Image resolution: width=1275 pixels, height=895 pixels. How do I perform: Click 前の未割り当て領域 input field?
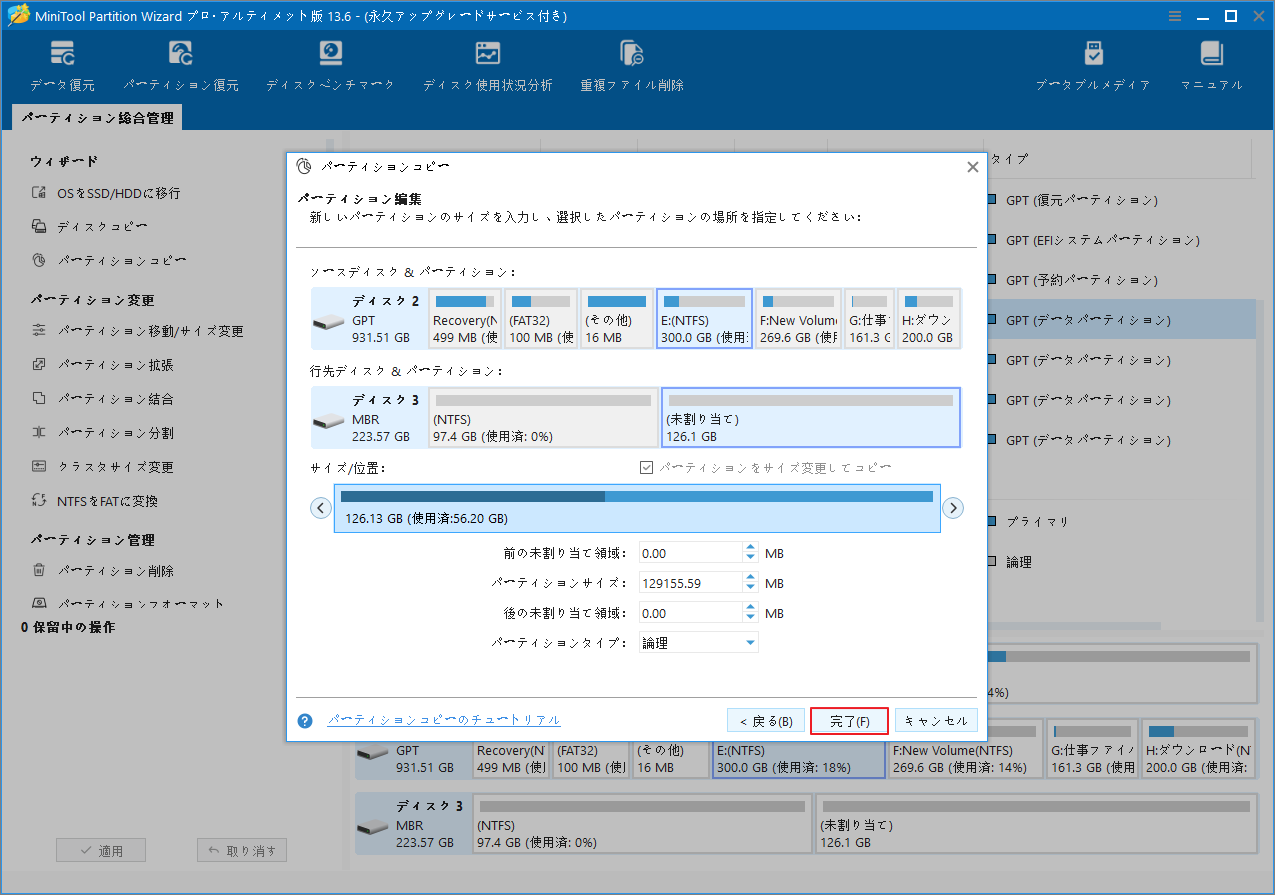click(x=691, y=553)
